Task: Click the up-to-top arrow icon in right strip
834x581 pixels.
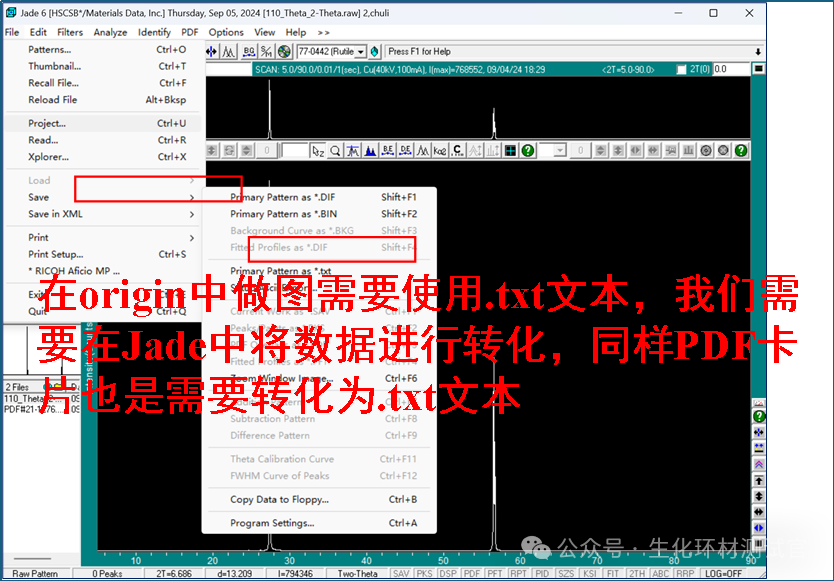Action: point(759,480)
